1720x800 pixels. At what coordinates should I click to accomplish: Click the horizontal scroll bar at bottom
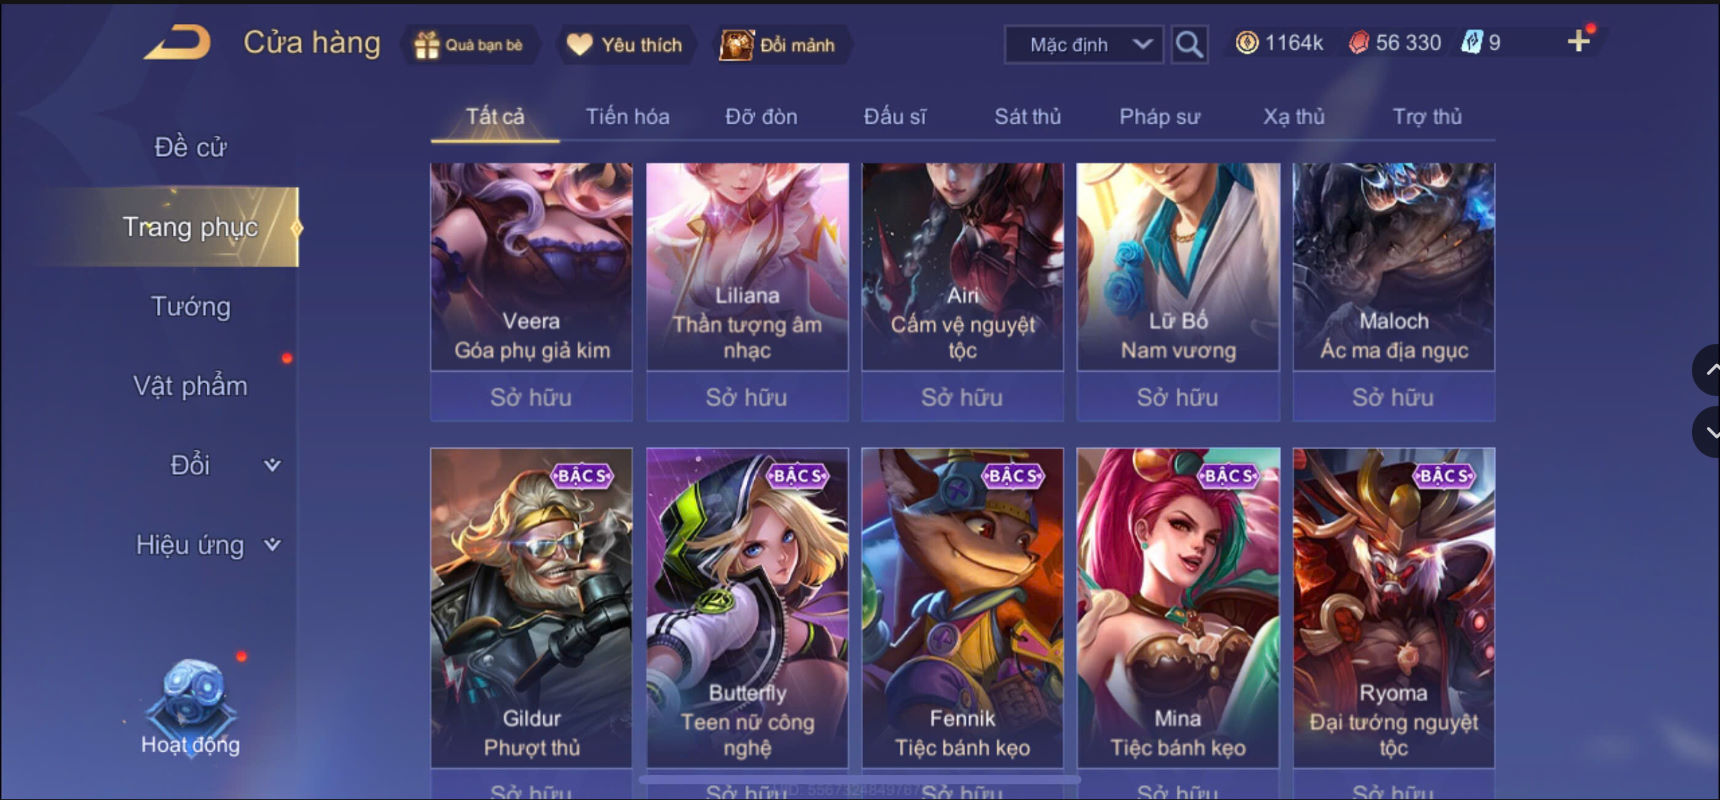click(x=860, y=778)
